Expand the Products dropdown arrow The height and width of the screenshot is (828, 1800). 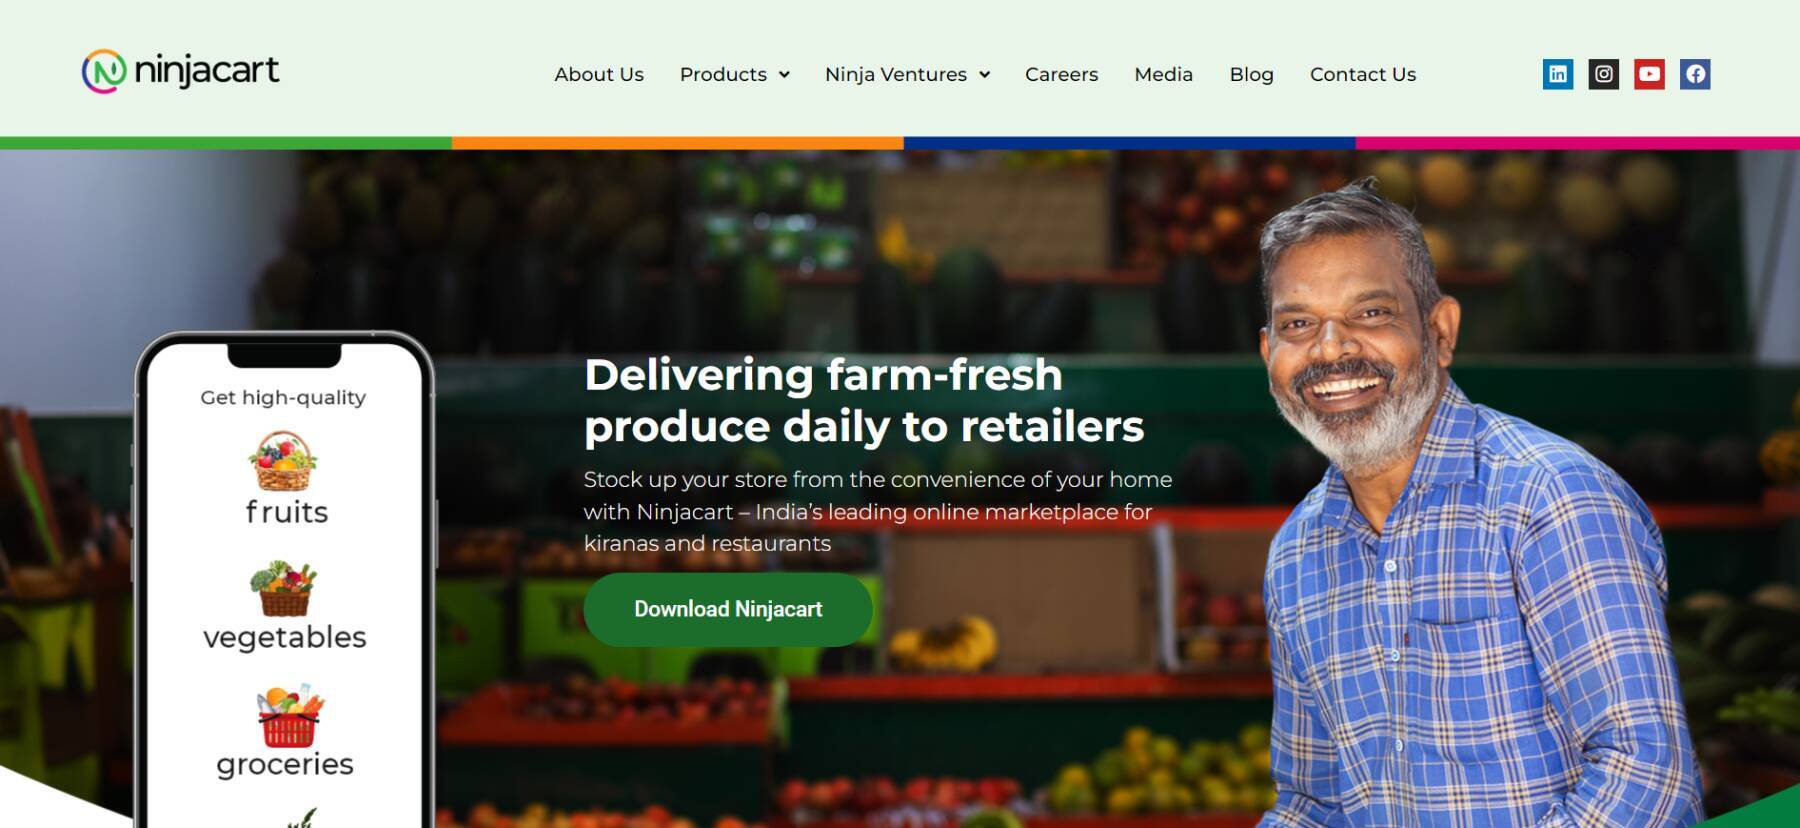click(785, 75)
